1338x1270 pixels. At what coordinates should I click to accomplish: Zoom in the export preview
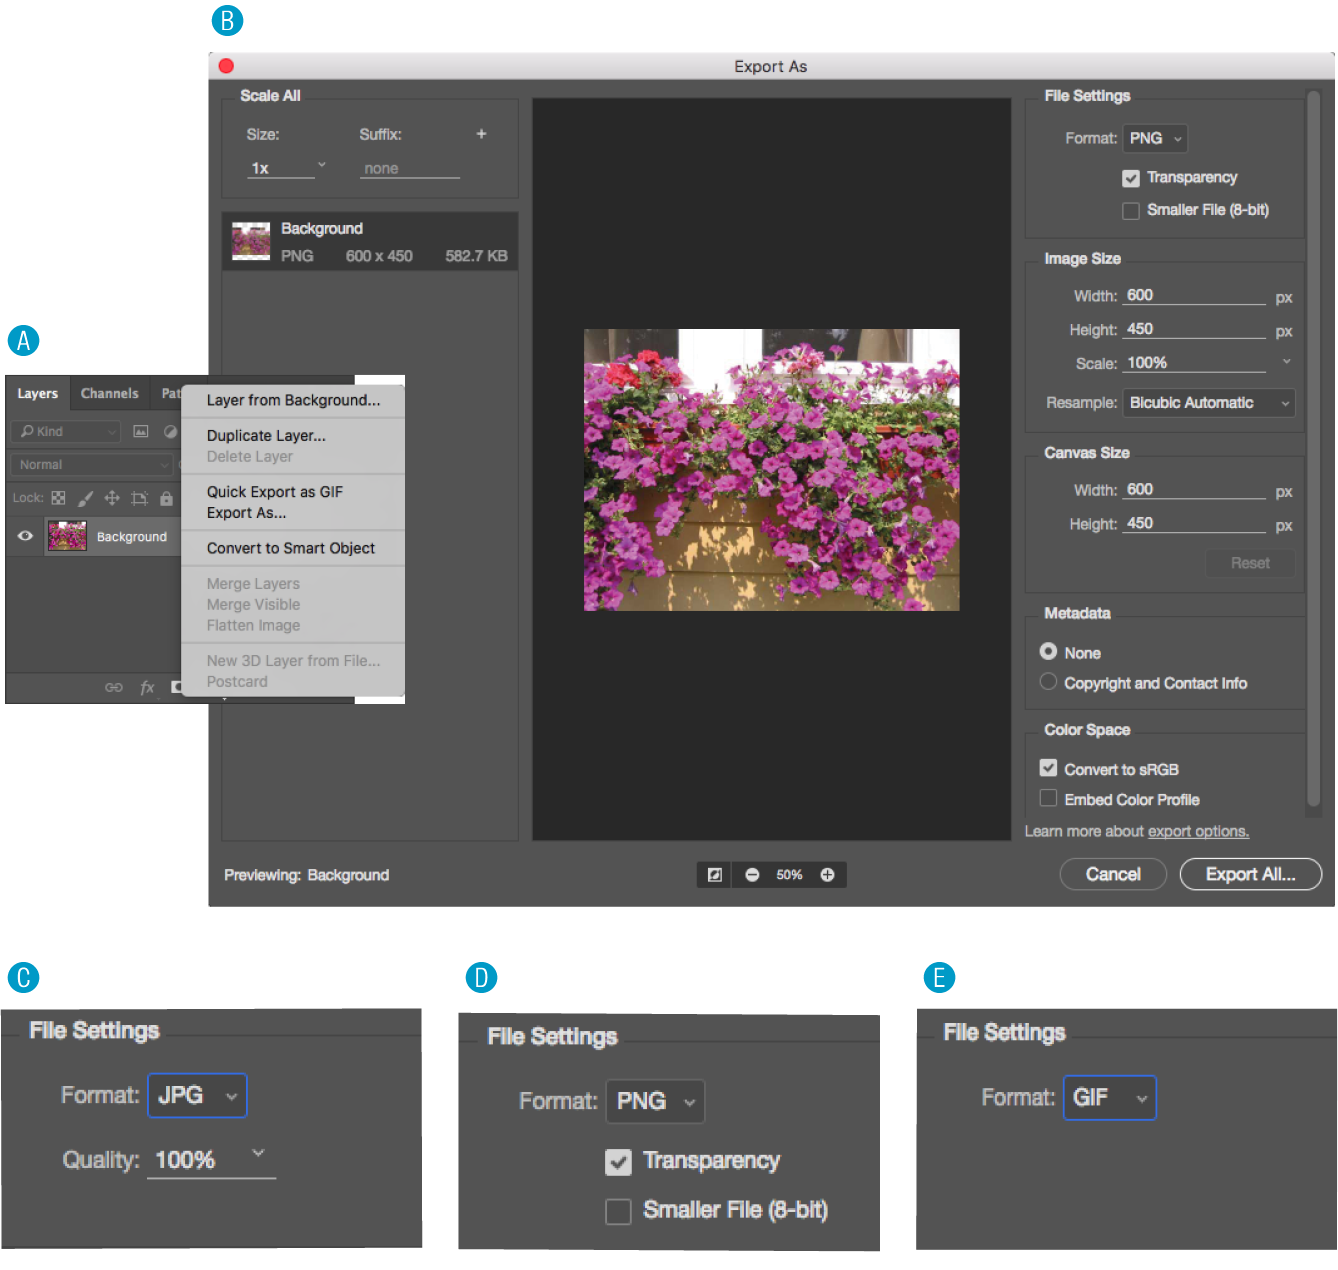click(x=827, y=875)
